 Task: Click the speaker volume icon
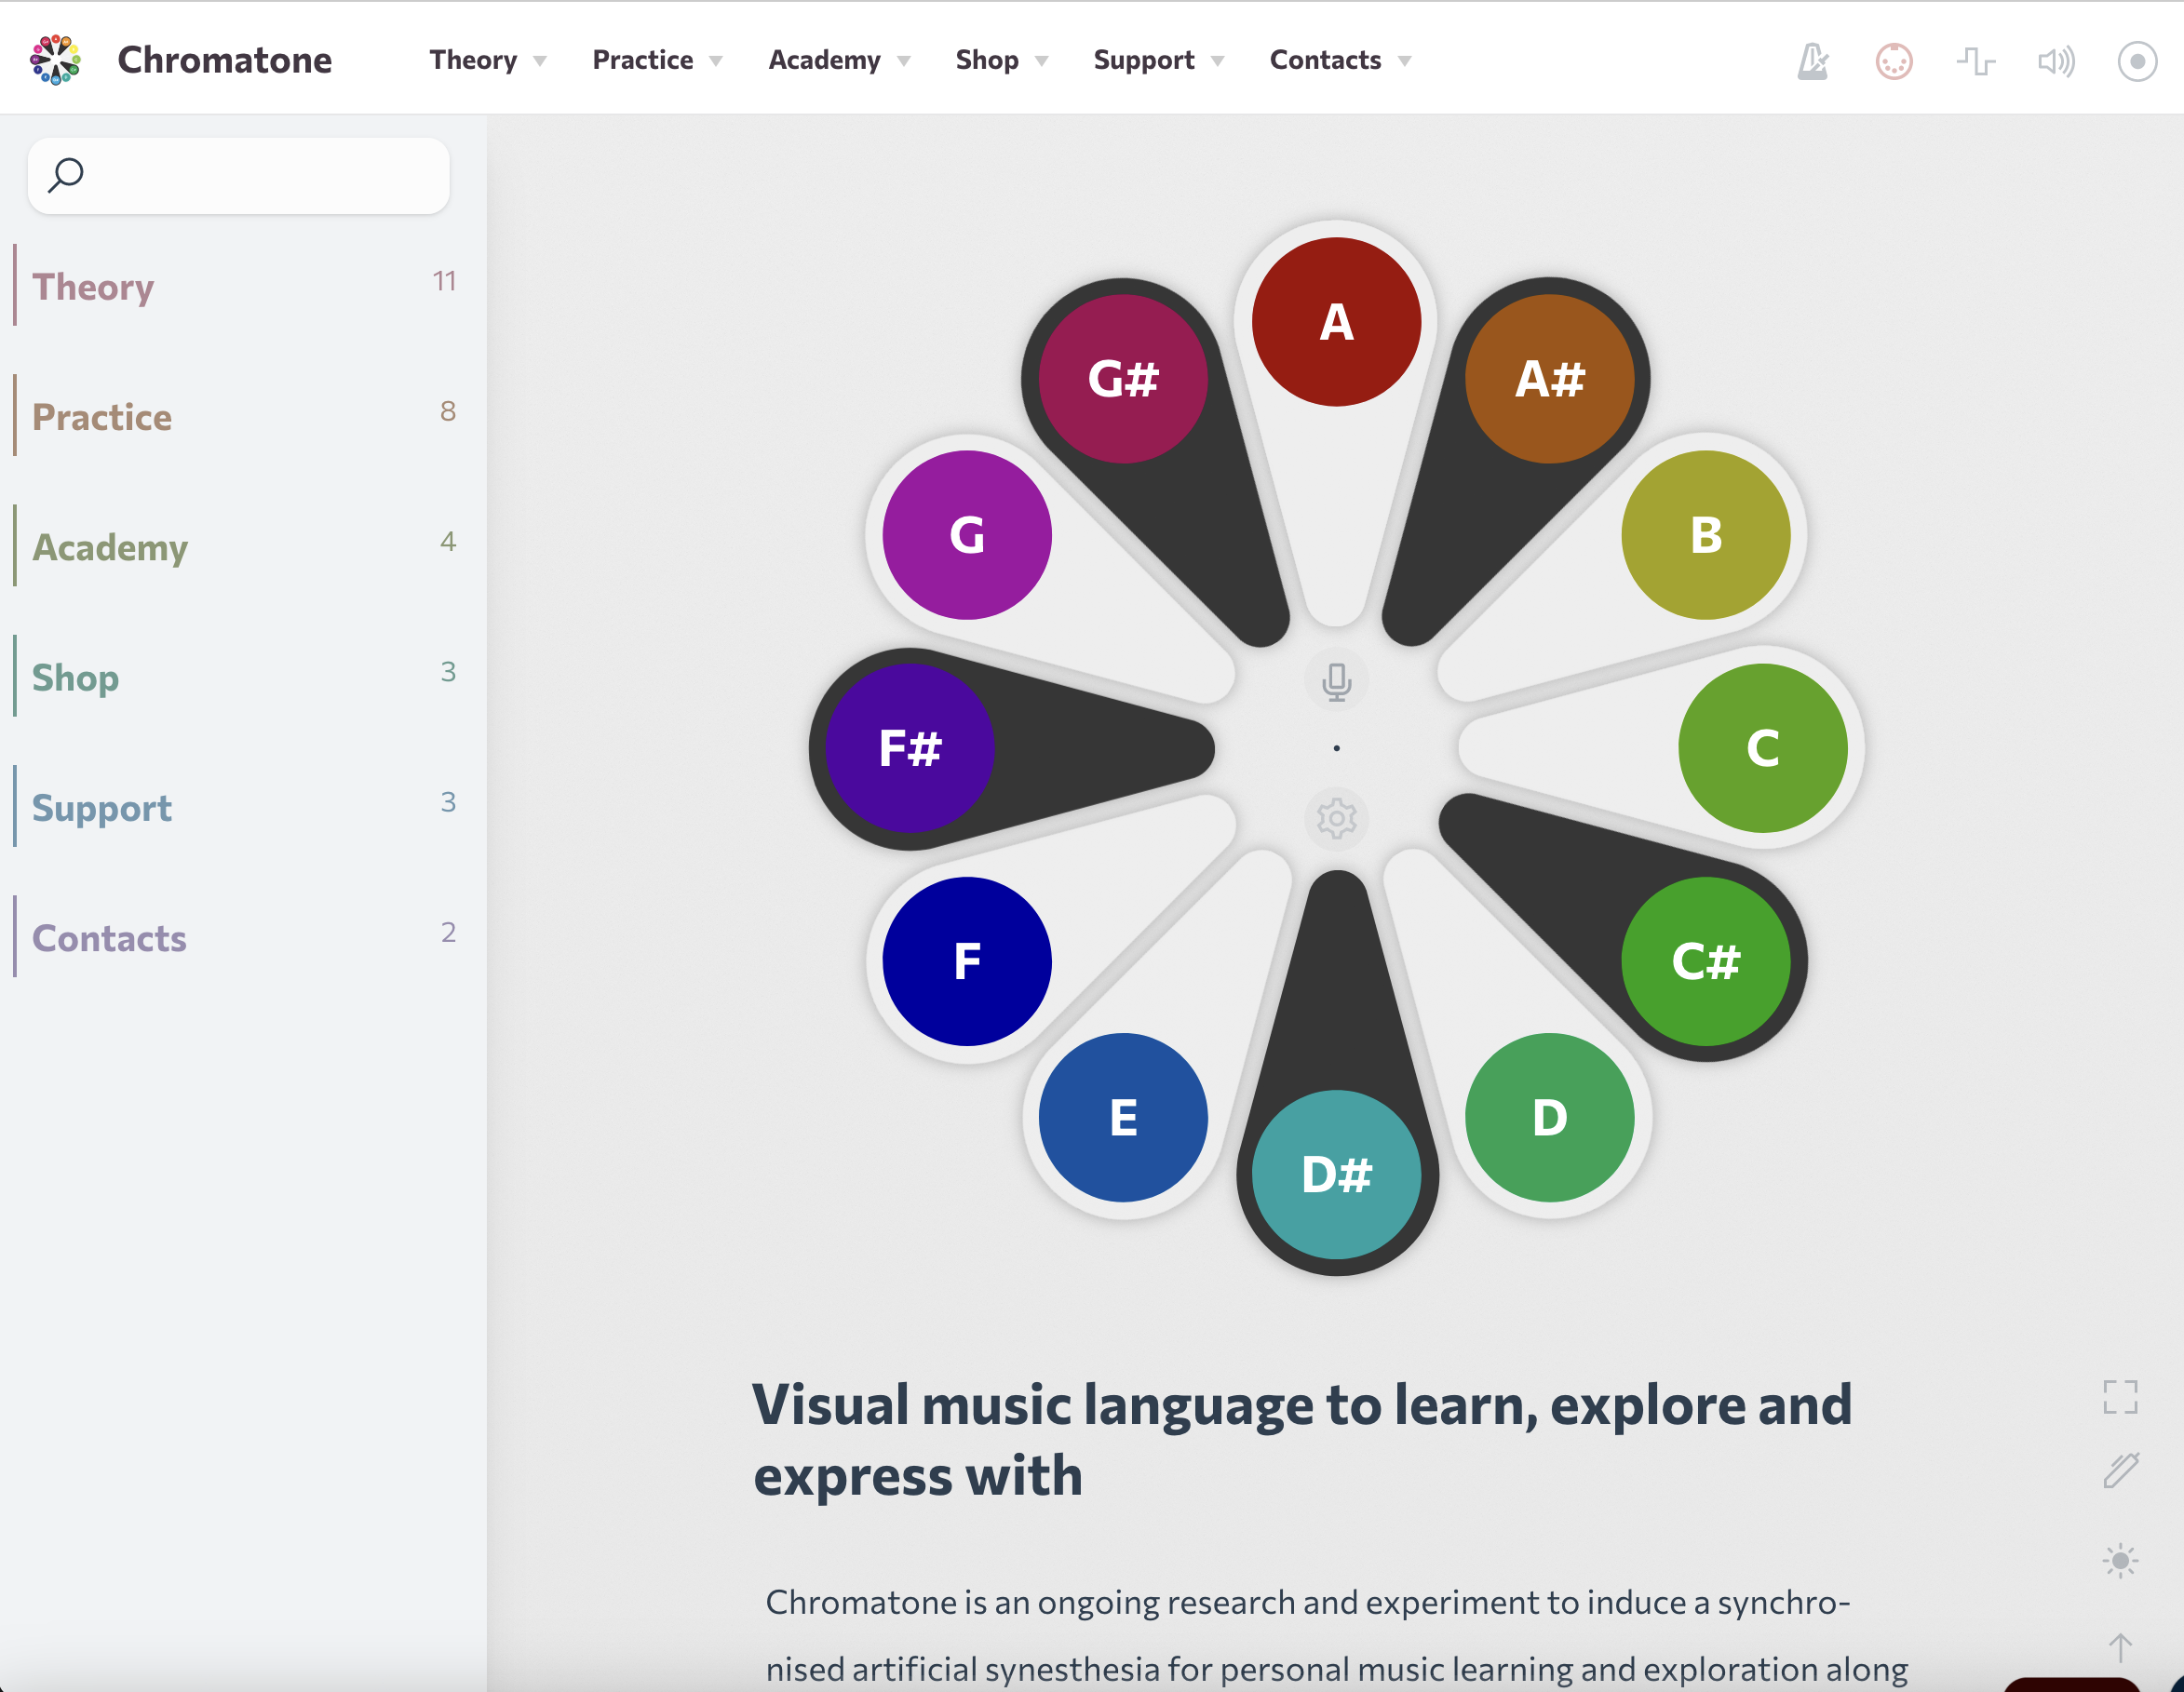click(2056, 61)
